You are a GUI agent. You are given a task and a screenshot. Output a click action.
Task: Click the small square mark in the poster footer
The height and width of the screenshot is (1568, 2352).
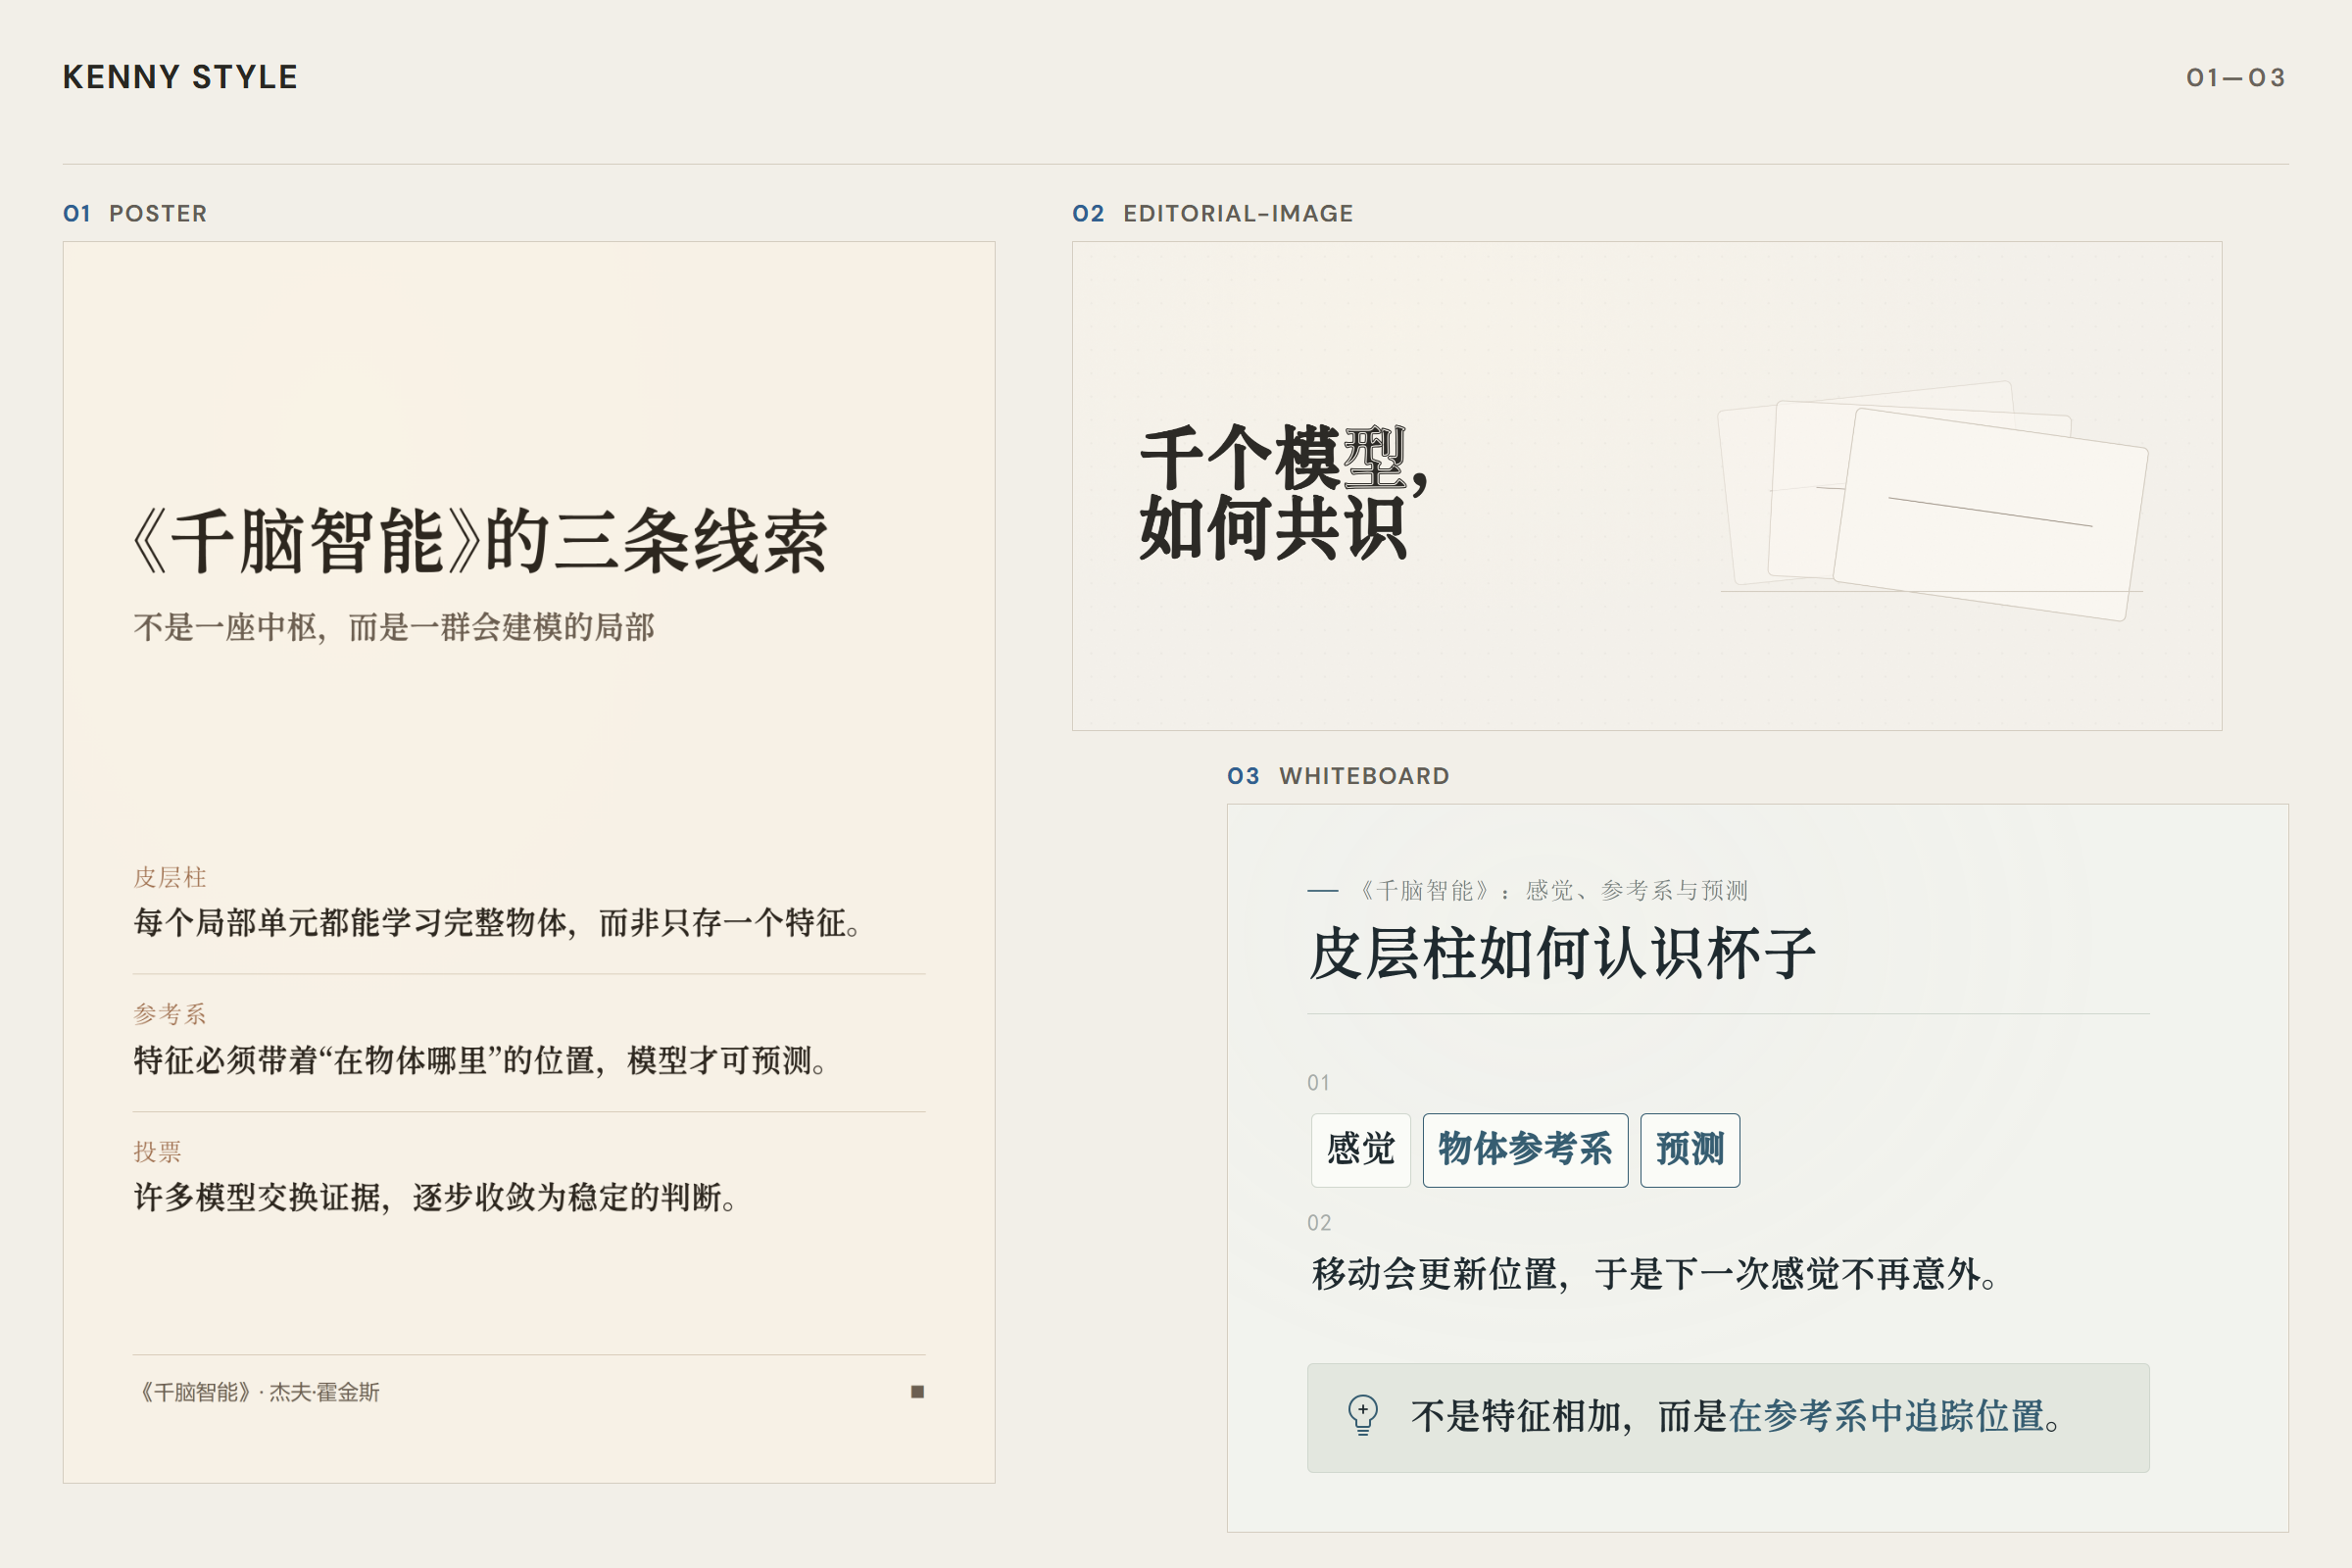click(x=917, y=1392)
